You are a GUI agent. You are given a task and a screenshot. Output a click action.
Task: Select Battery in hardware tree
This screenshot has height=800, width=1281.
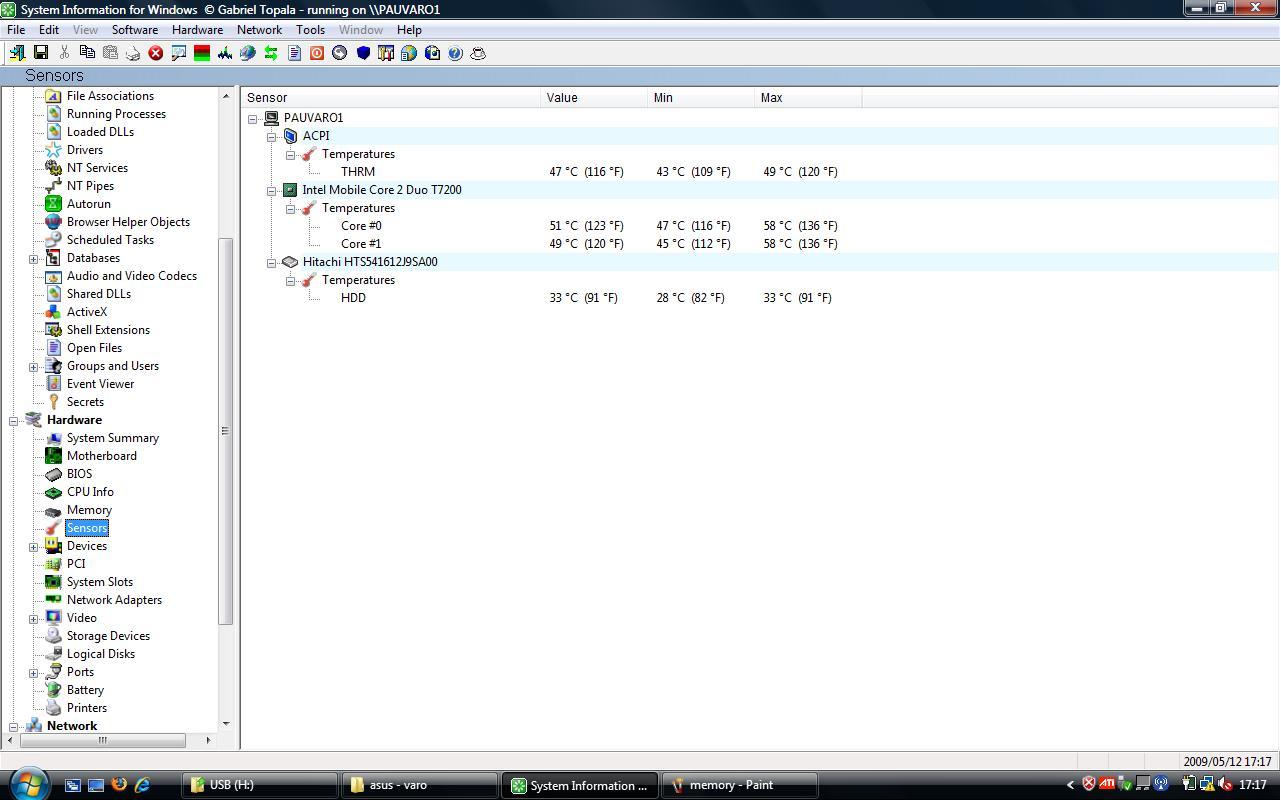85,690
